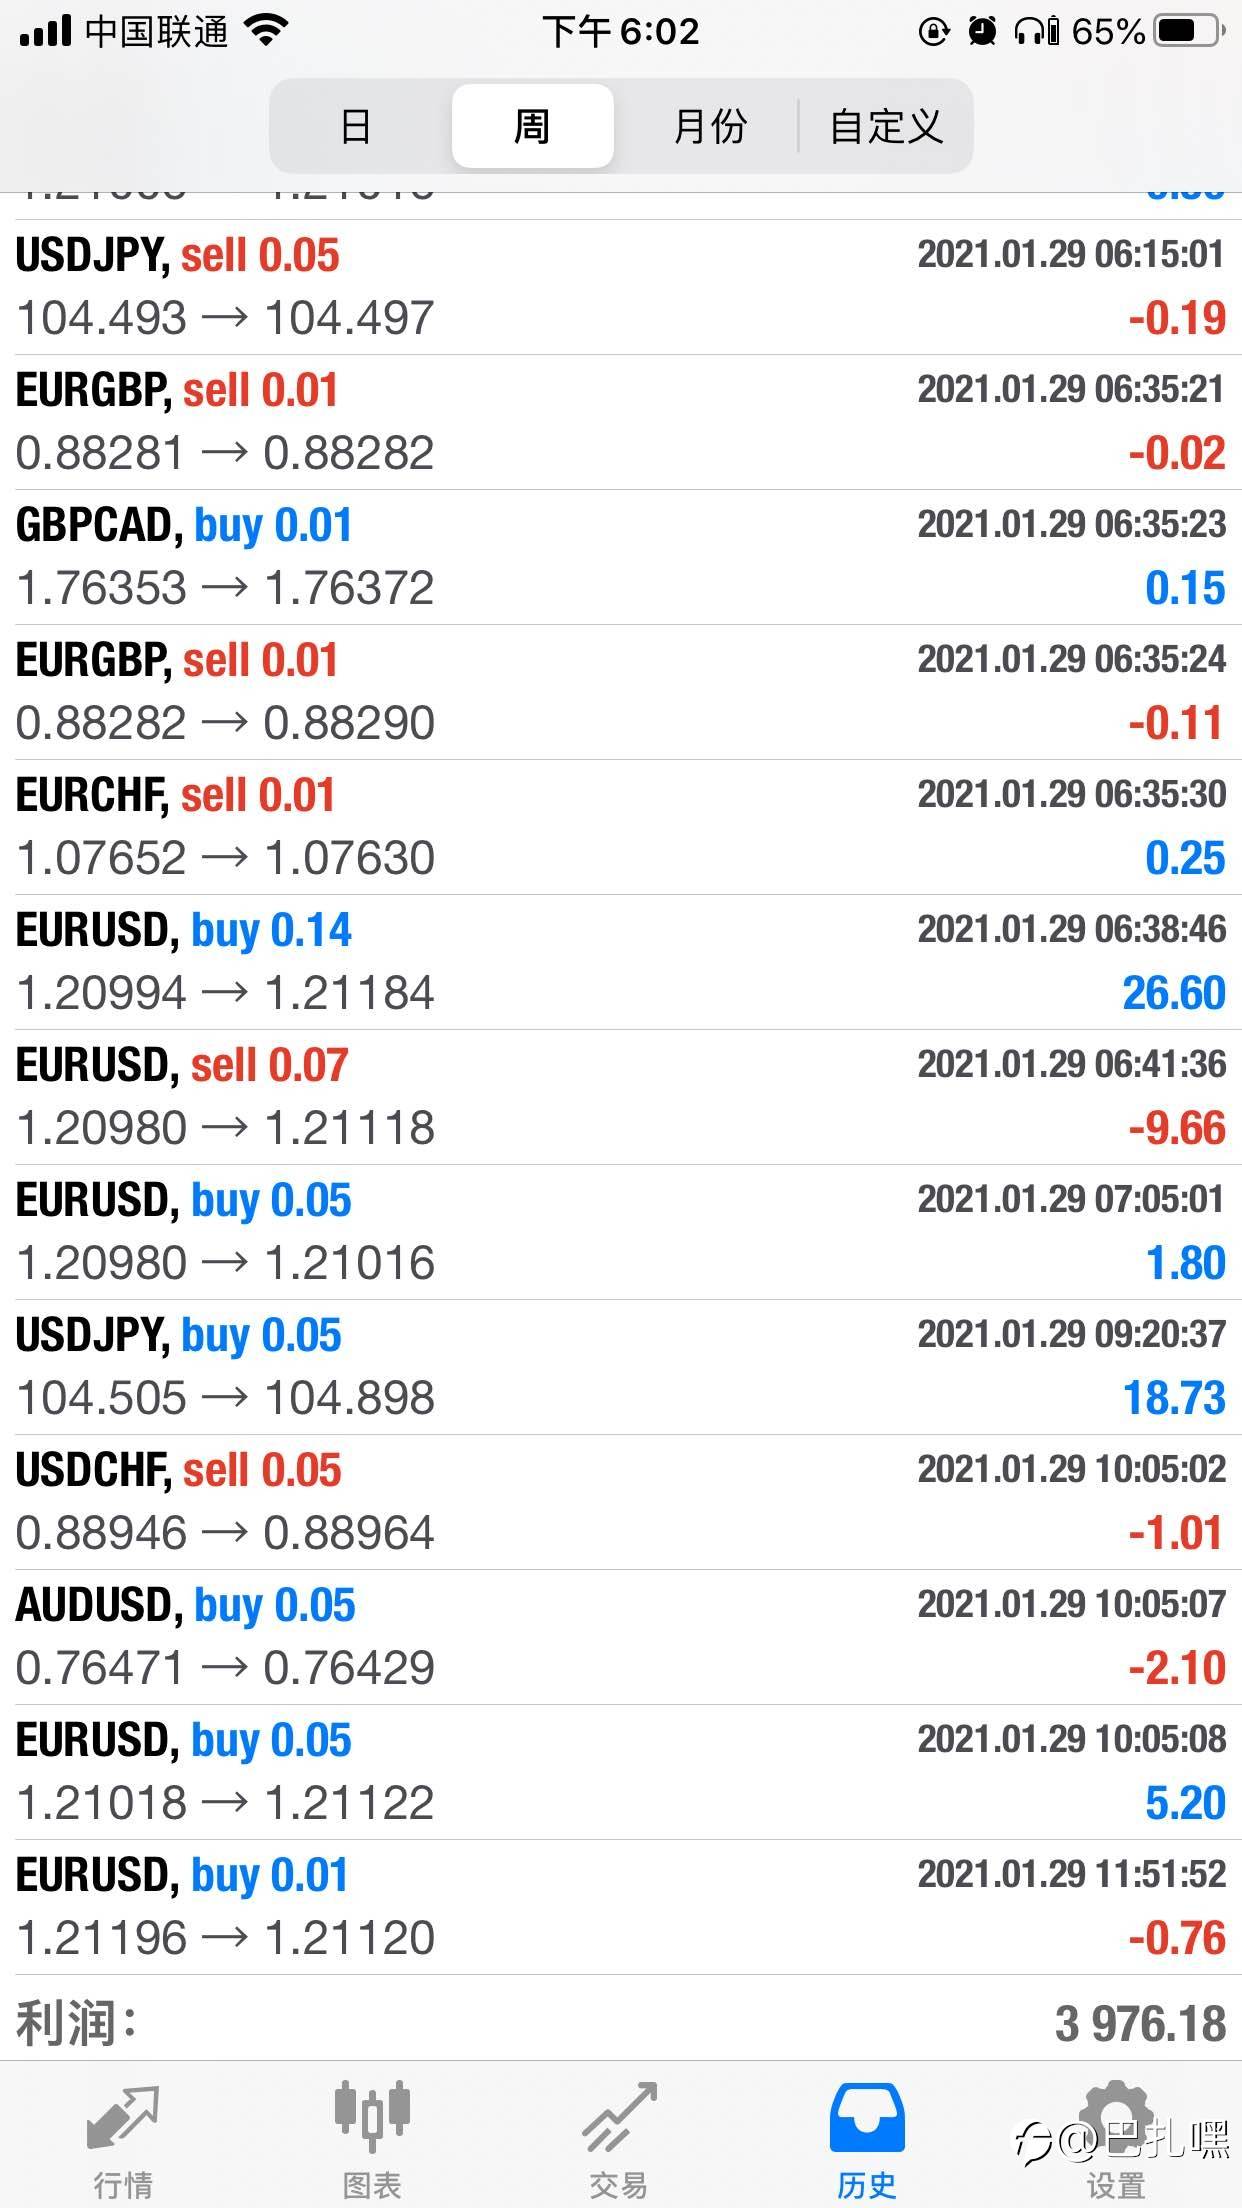Open the EURUSD buy 0.14 trade row
Image resolution: width=1242 pixels, height=2208 pixels.
point(620,962)
